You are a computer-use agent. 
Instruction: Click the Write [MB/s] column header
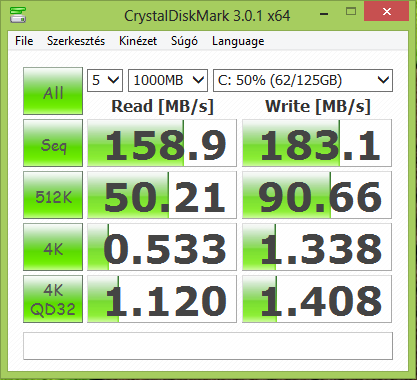coord(318,107)
